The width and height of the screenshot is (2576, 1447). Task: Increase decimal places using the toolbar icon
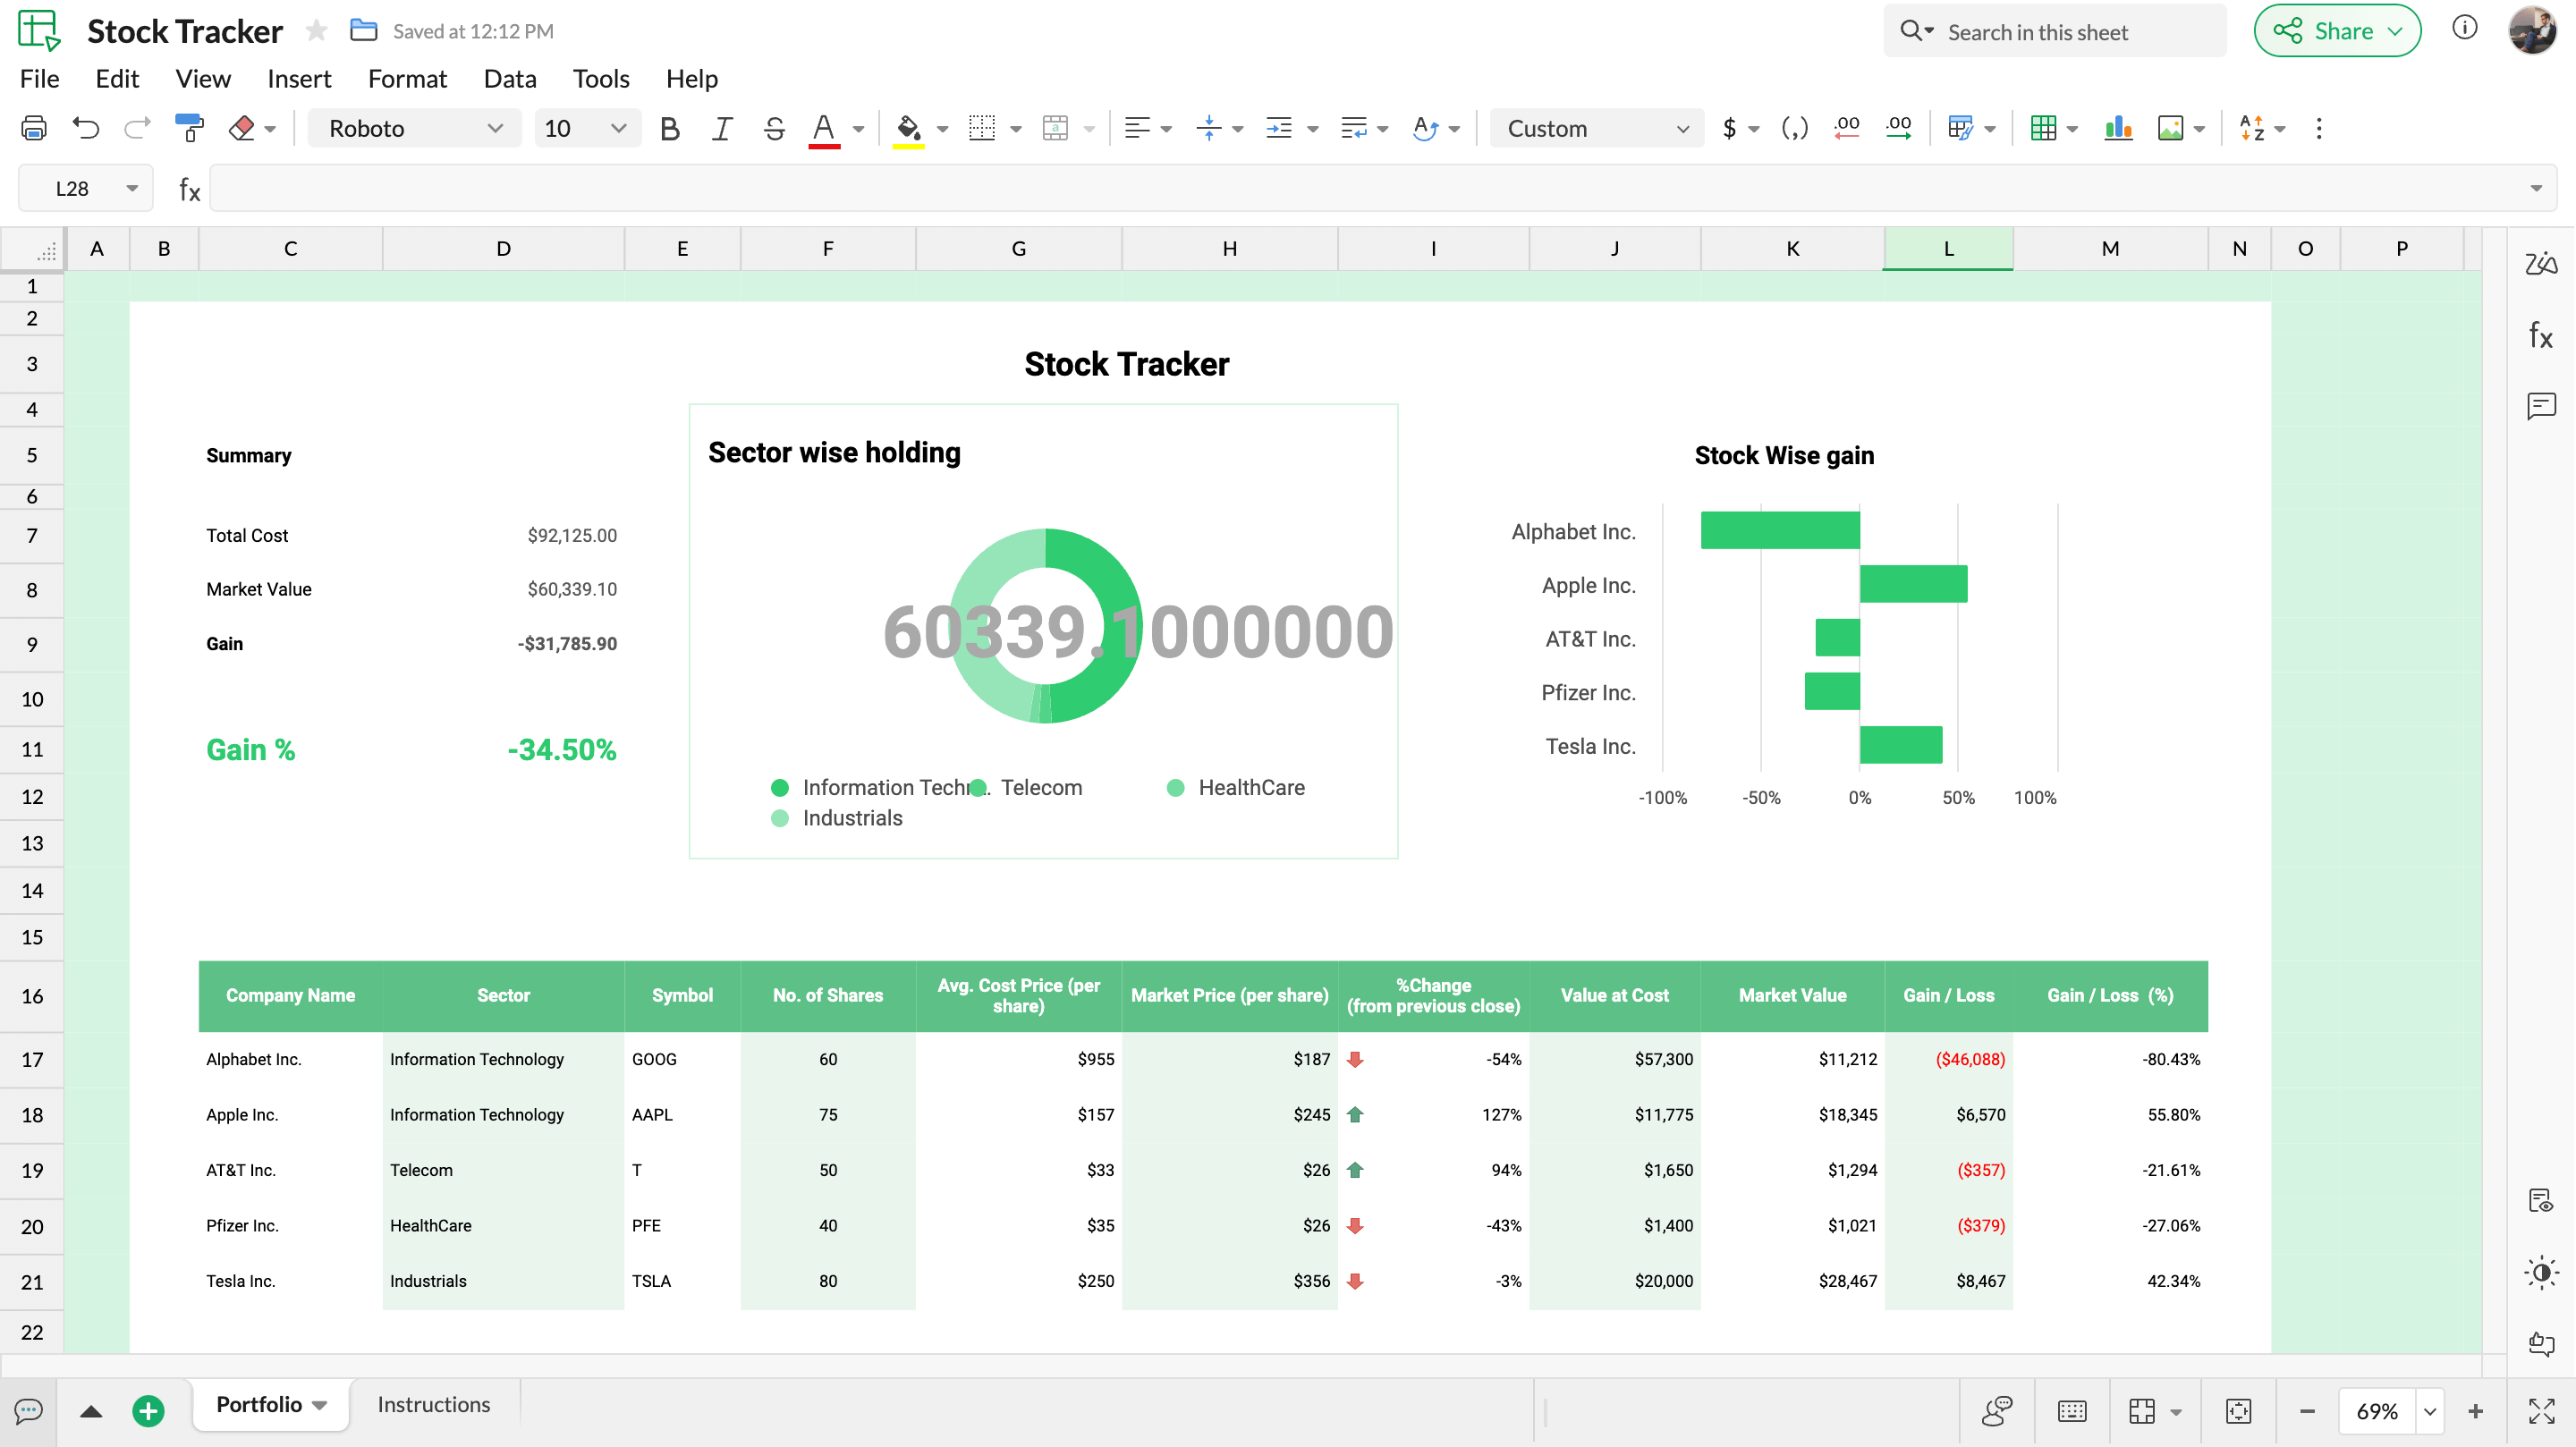tap(1899, 128)
